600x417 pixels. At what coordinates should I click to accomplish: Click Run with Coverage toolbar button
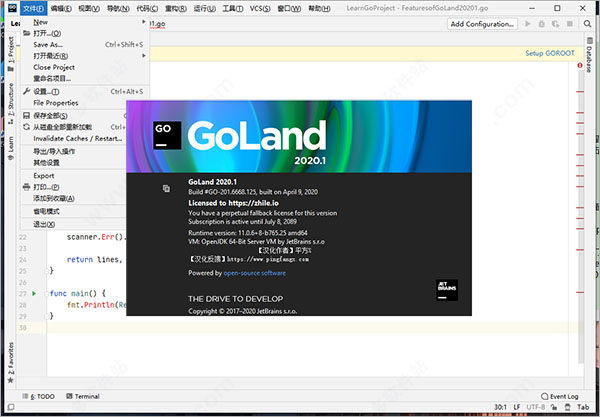click(555, 24)
